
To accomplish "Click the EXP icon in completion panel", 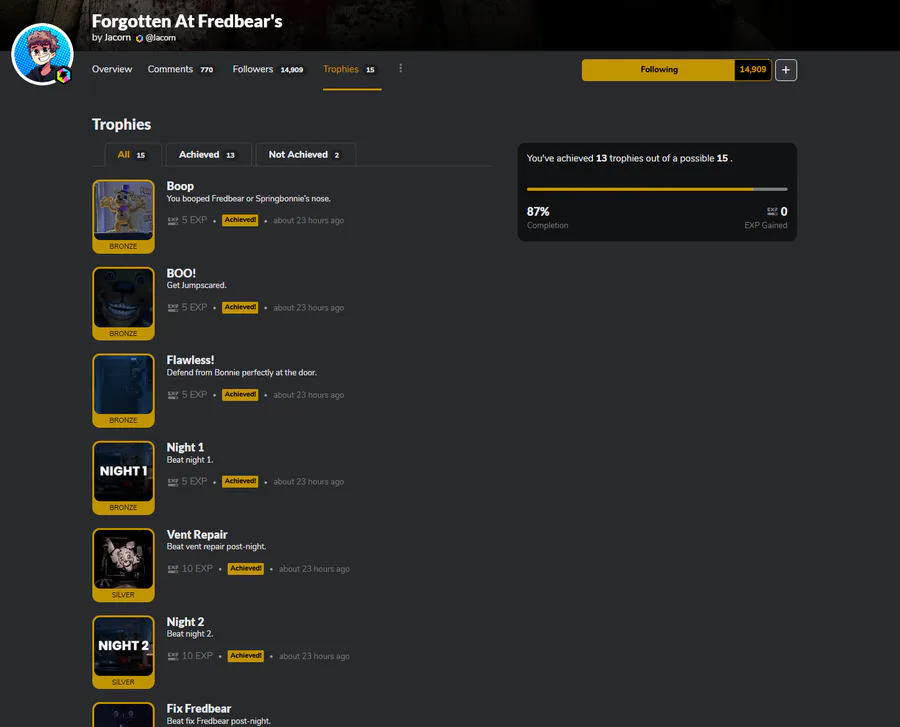I will click(x=772, y=211).
